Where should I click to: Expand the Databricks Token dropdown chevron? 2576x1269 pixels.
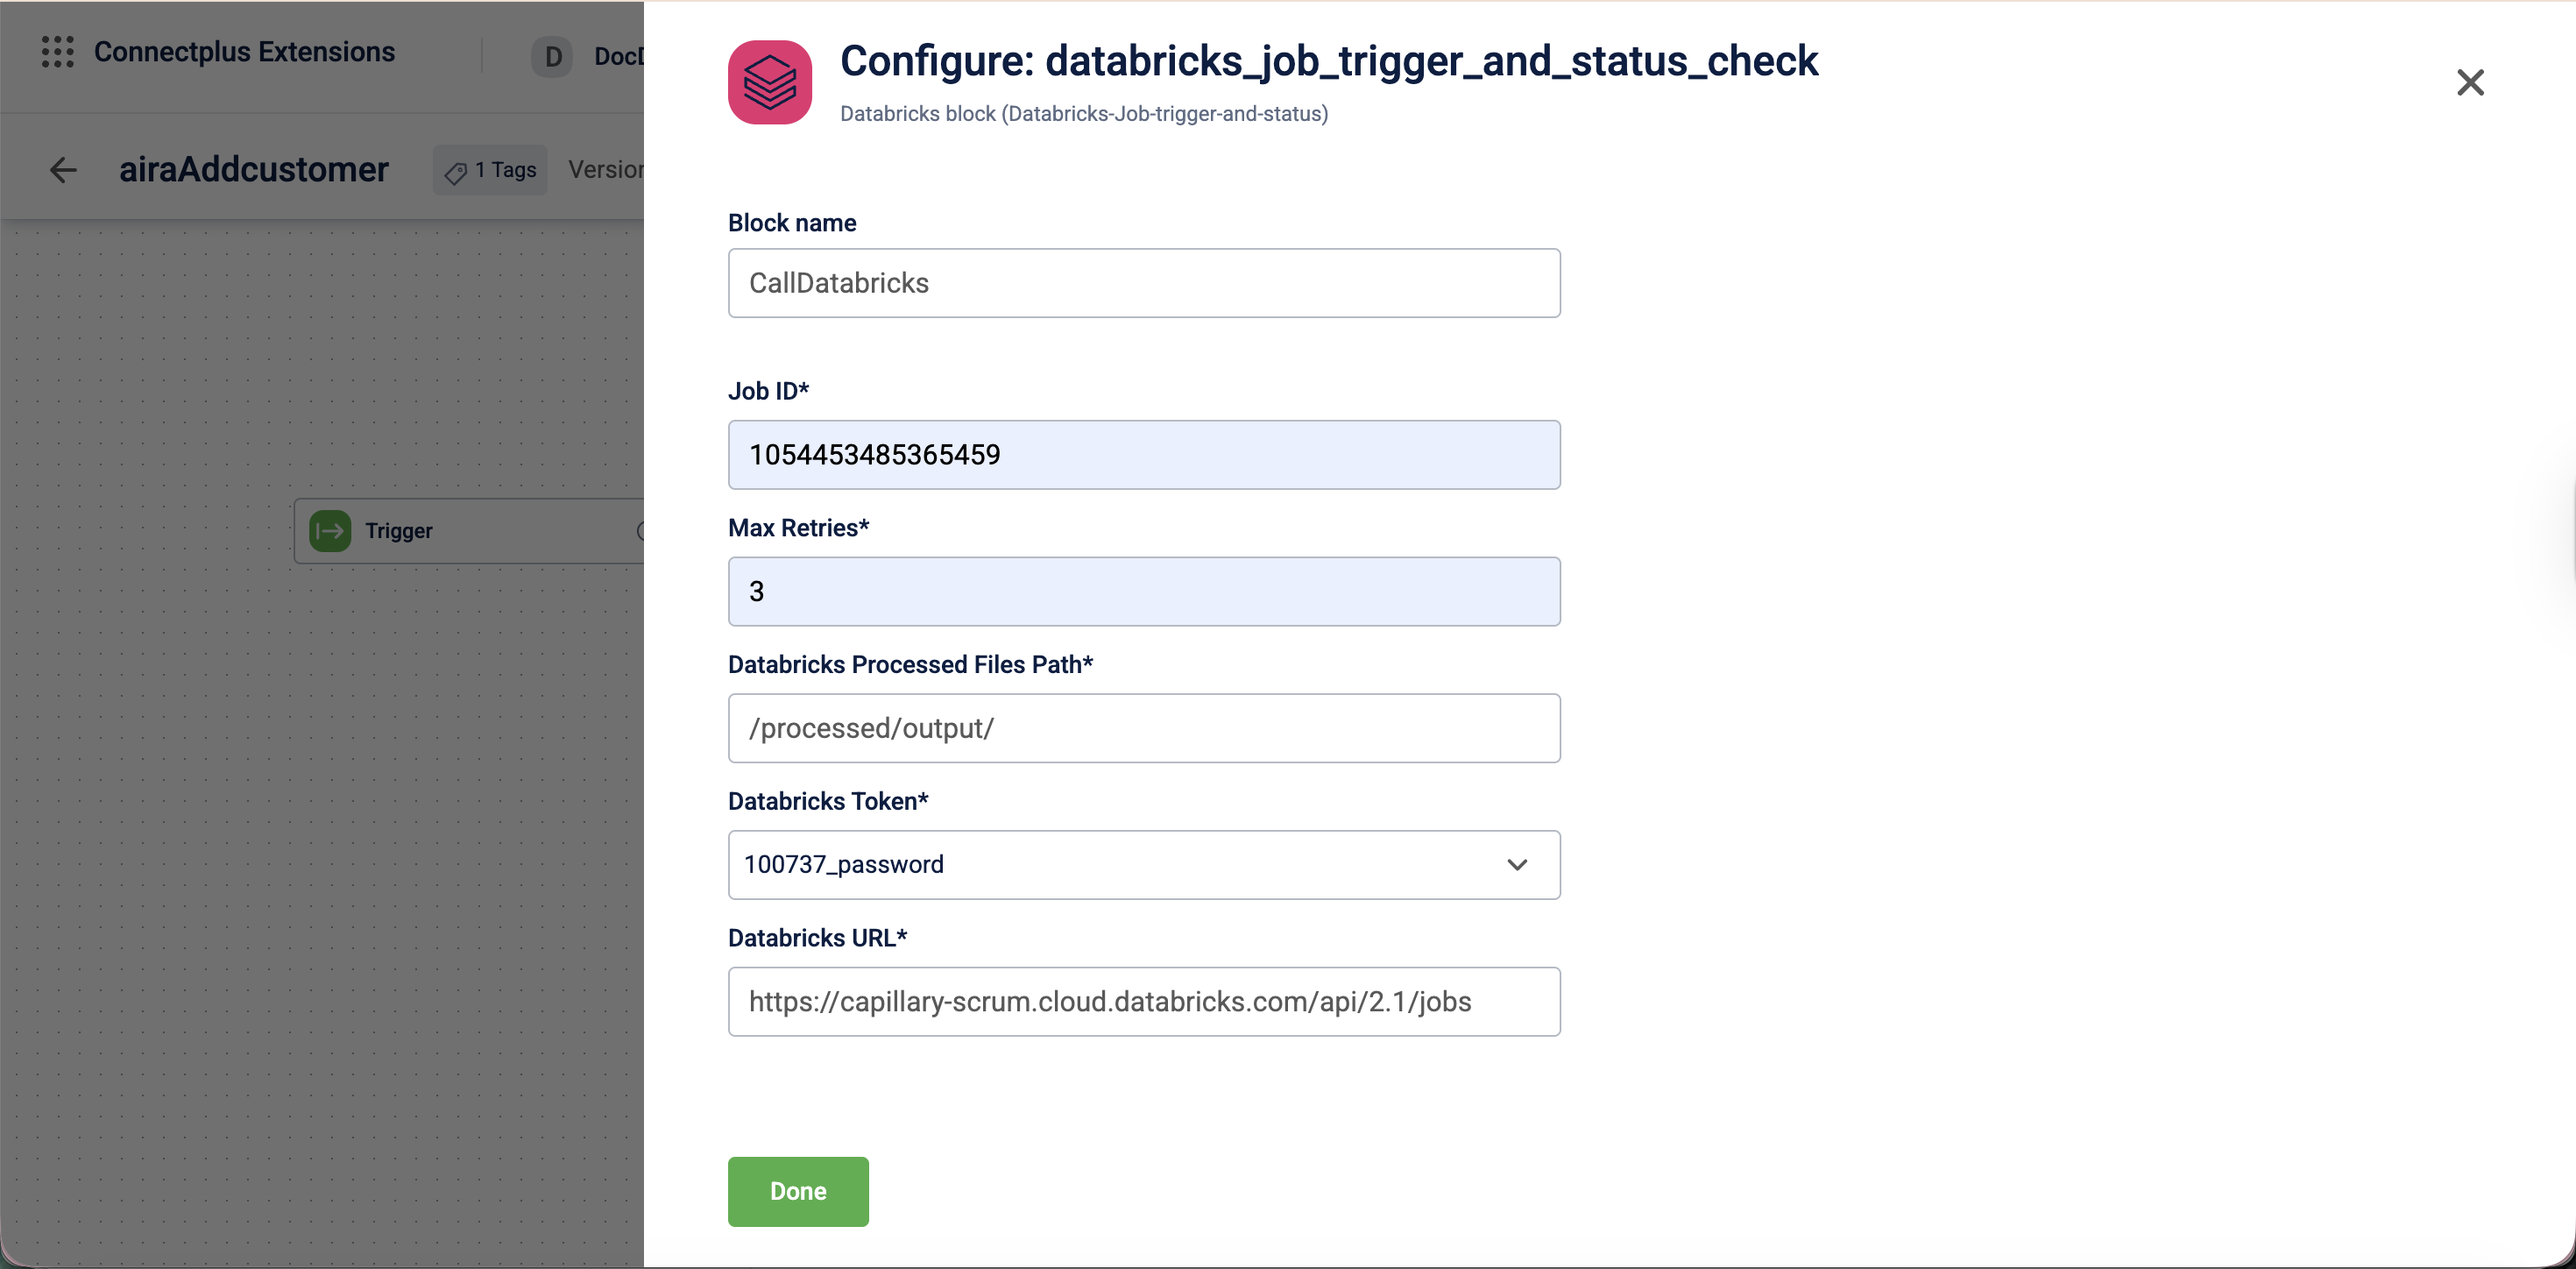[x=1516, y=865]
